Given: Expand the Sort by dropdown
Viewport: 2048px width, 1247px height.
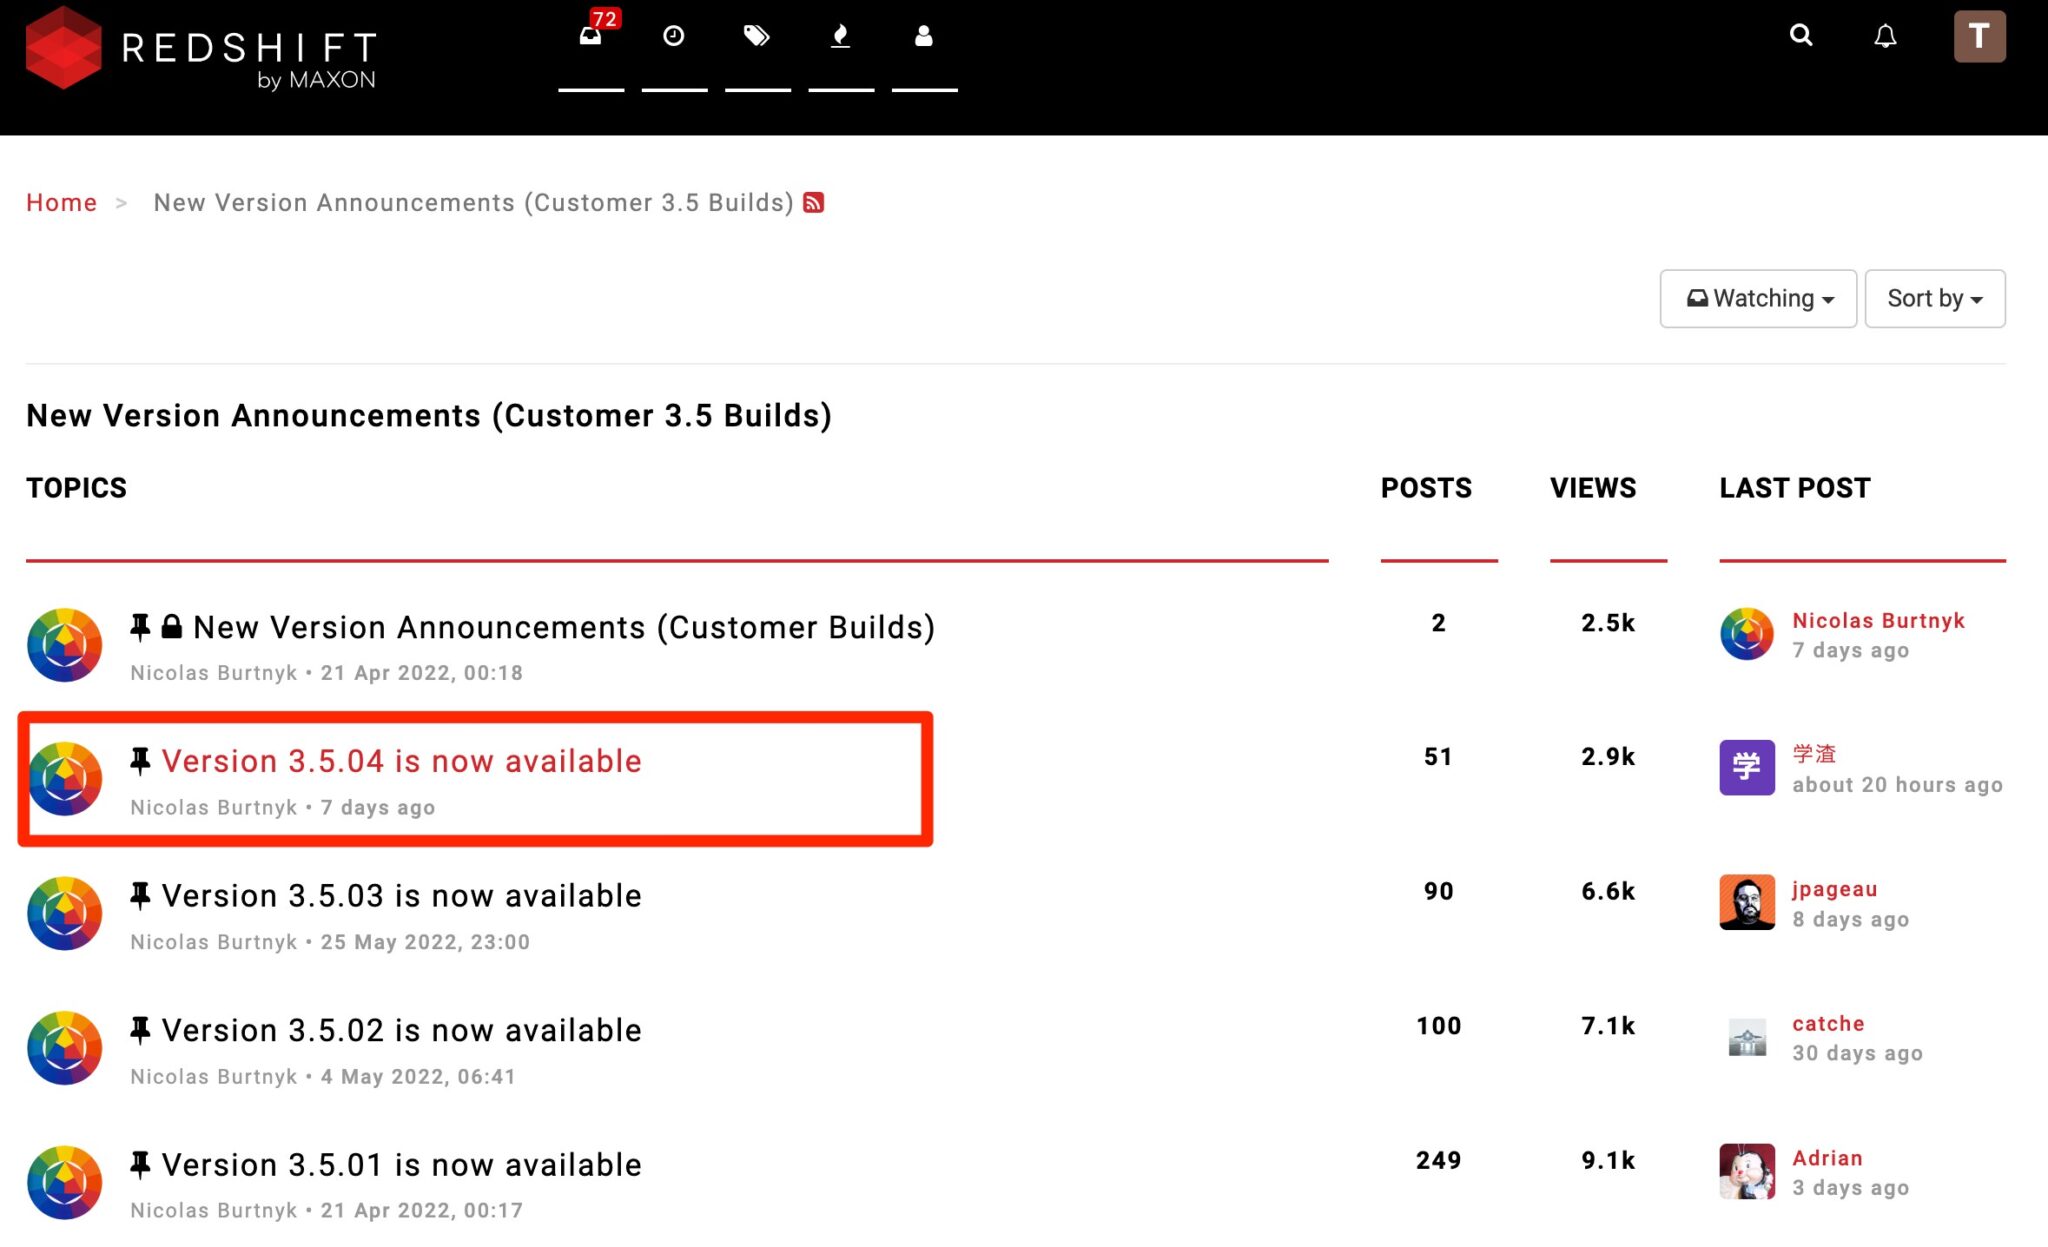Looking at the screenshot, I should point(1934,298).
